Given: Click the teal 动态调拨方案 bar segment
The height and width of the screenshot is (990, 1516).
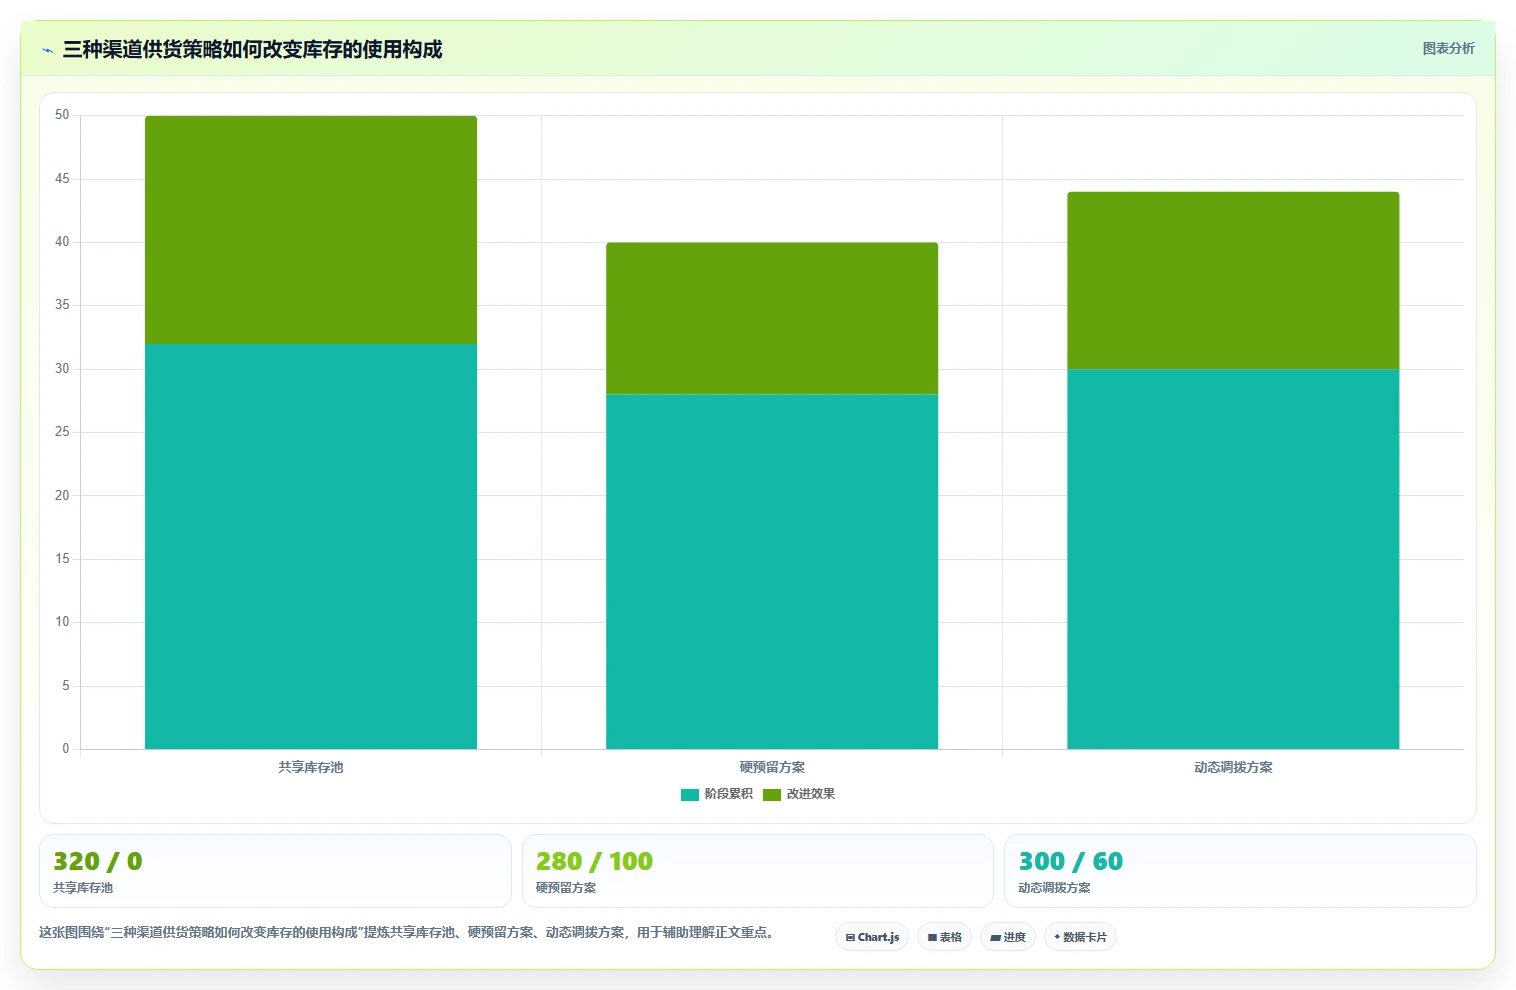Looking at the screenshot, I should (1233, 559).
